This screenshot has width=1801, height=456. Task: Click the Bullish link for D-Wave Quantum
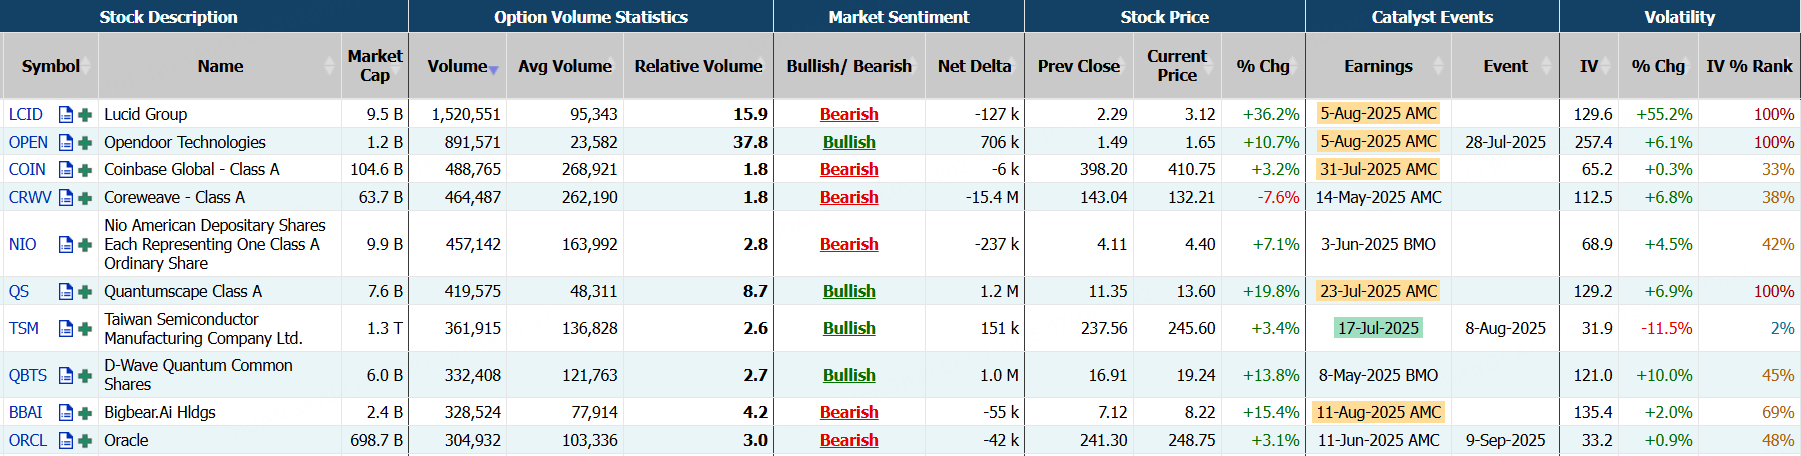[849, 375]
